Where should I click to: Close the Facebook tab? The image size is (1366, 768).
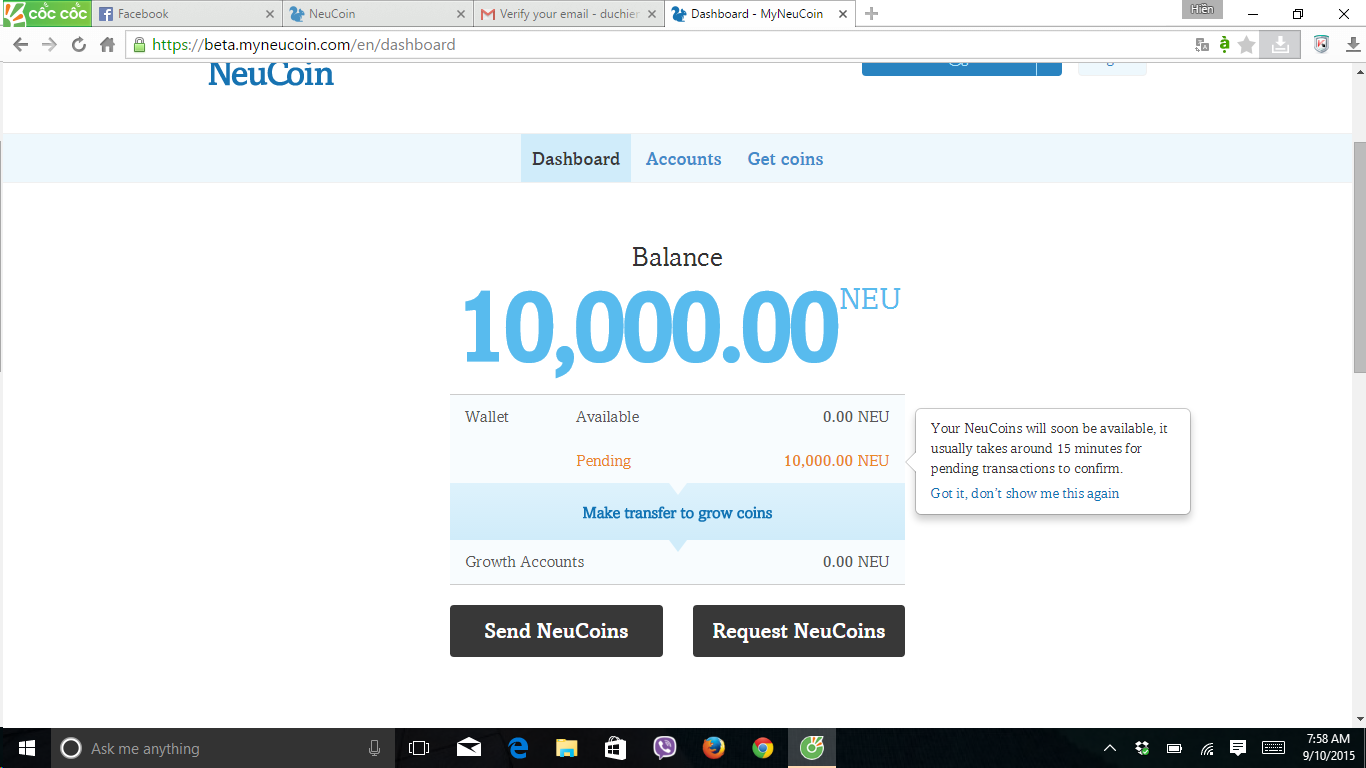coord(270,14)
